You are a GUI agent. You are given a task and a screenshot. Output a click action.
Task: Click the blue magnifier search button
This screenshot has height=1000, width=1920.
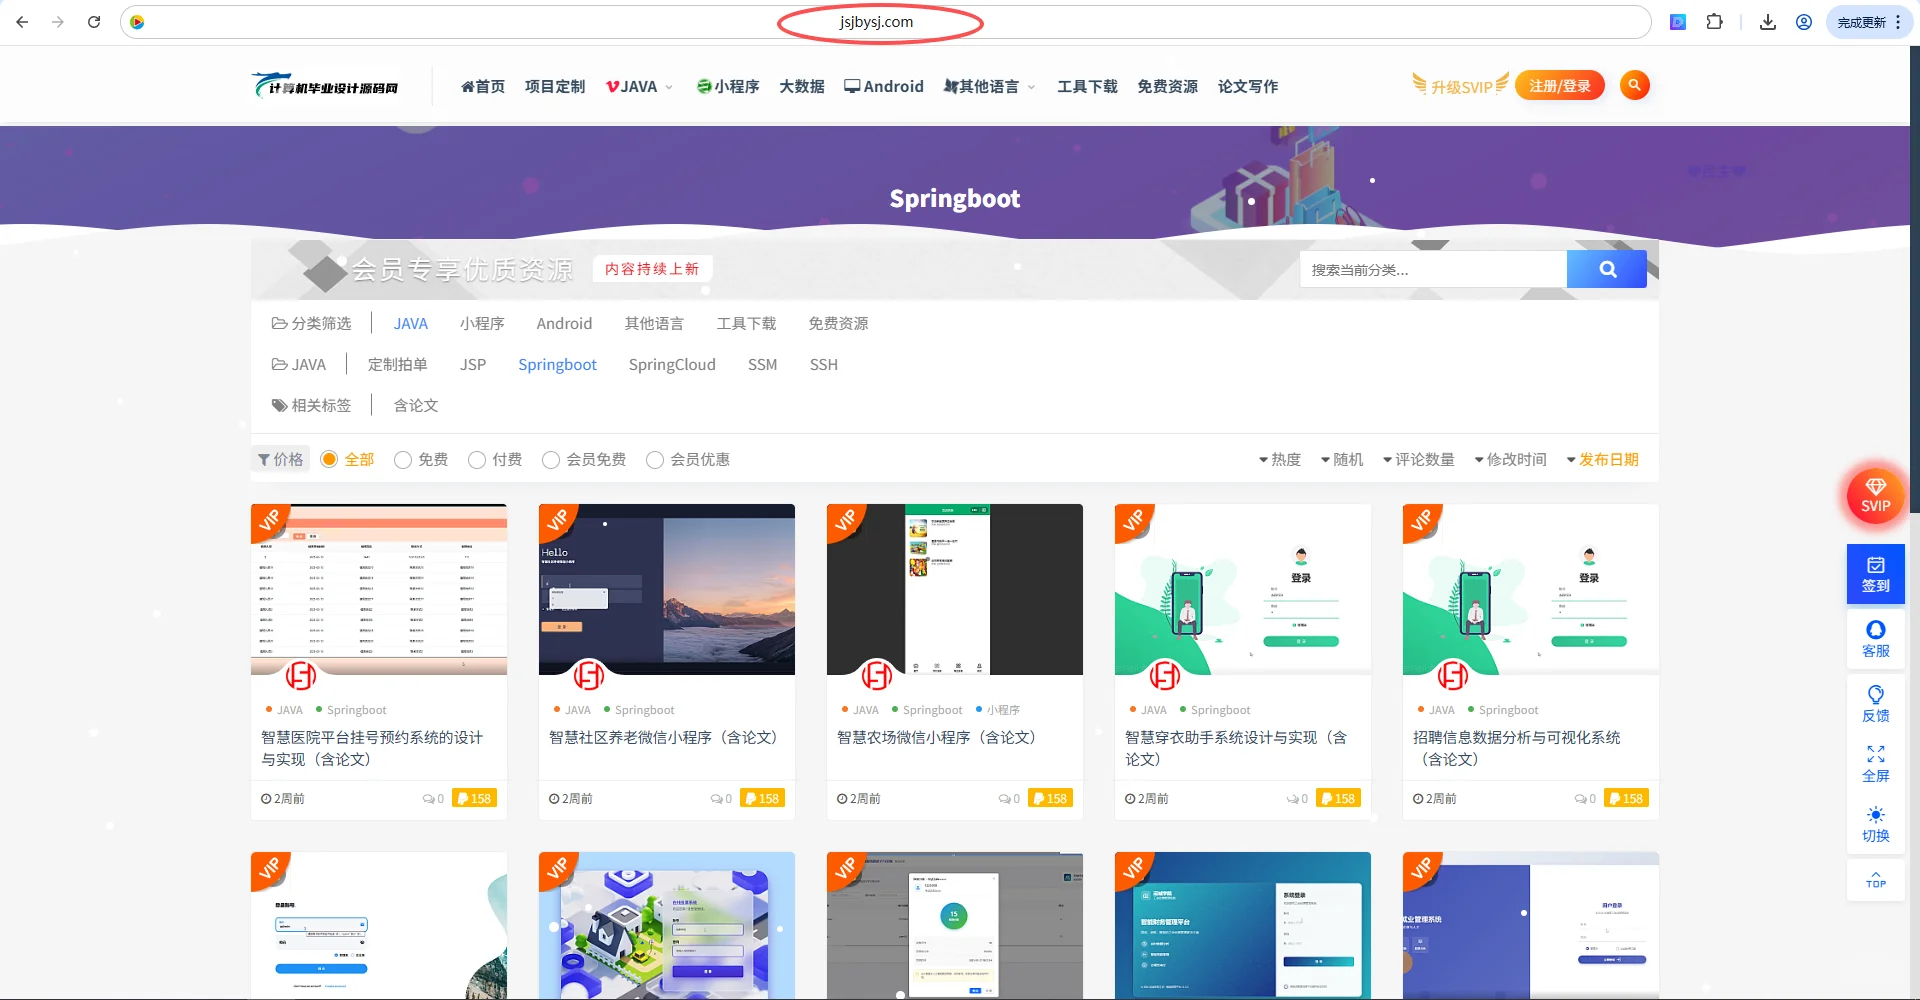click(1607, 268)
